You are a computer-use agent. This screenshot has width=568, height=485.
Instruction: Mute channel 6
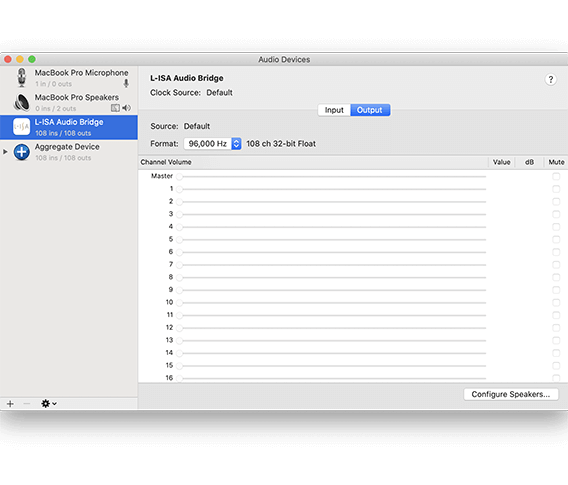coord(556,252)
